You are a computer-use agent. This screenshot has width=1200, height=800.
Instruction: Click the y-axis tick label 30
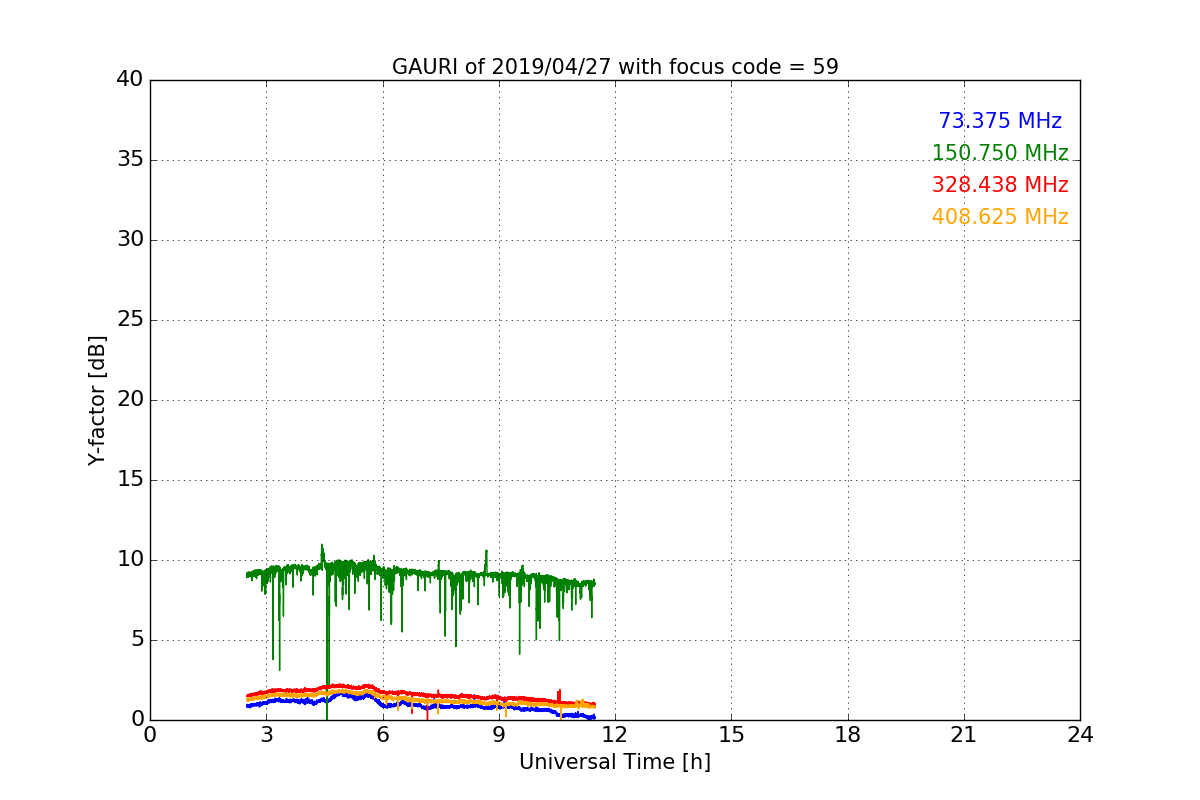(130, 240)
